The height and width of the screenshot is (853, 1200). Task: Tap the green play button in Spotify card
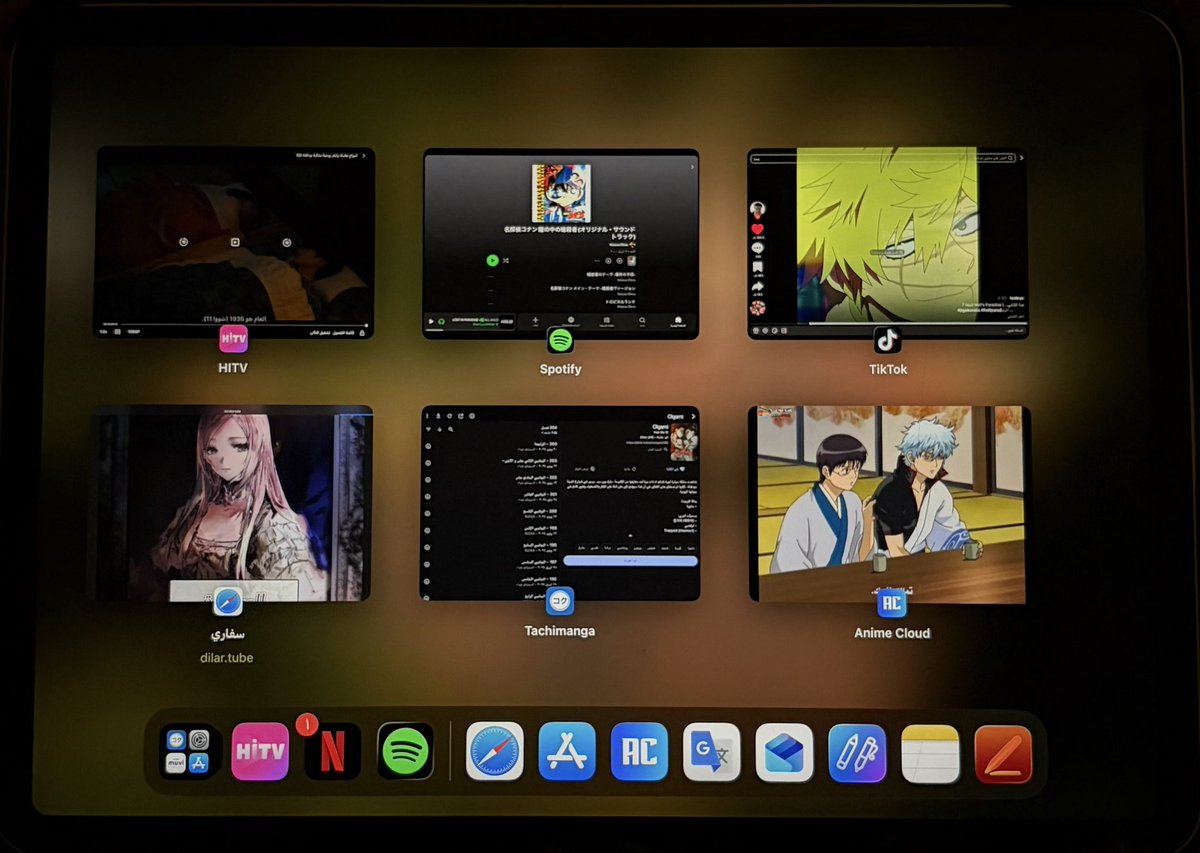point(492,260)
